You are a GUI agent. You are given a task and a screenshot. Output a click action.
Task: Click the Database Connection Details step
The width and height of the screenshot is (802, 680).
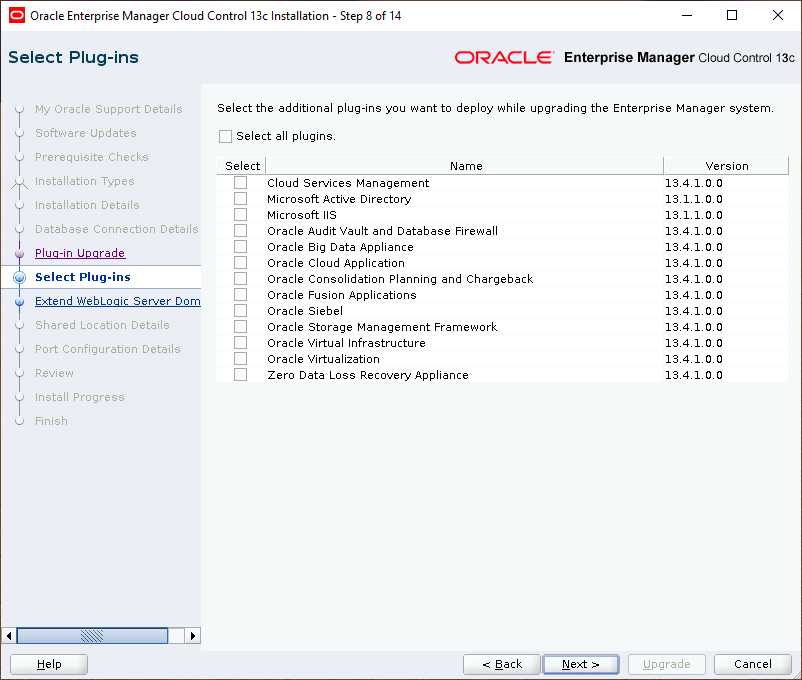tap(117, 229)
